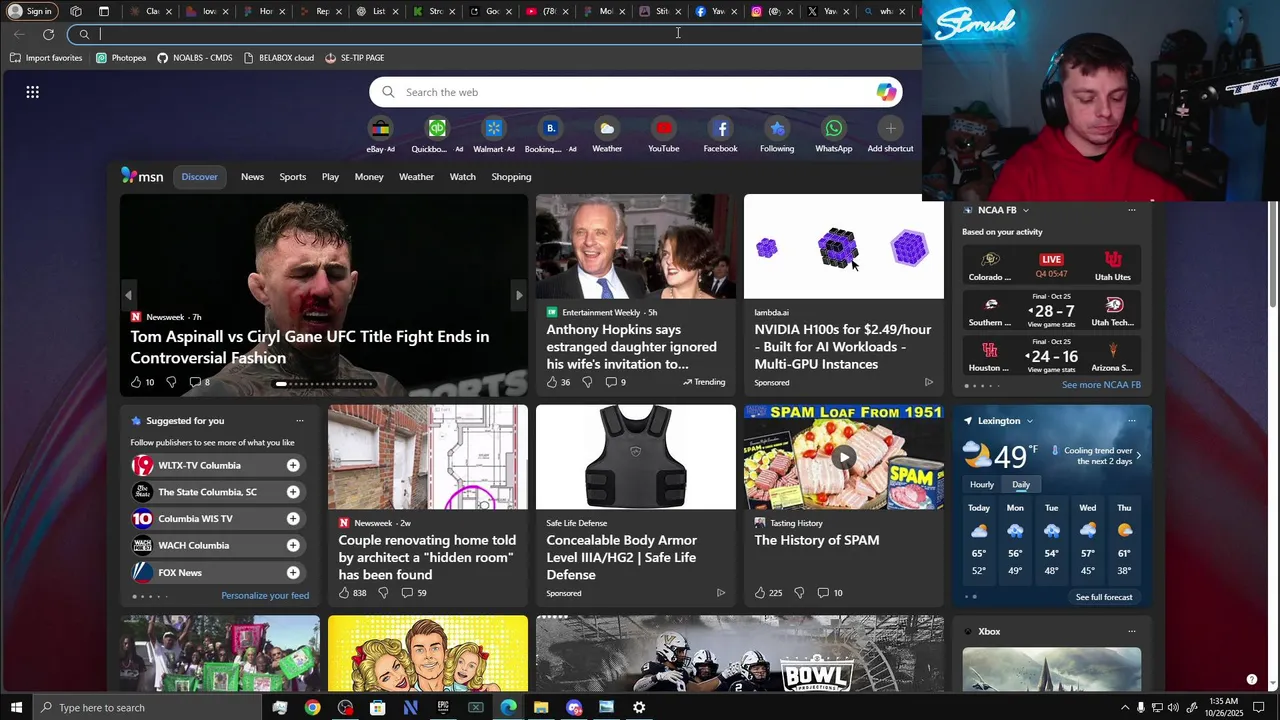
Task: Open more options for Xbox card
Action: (1131, 631)
